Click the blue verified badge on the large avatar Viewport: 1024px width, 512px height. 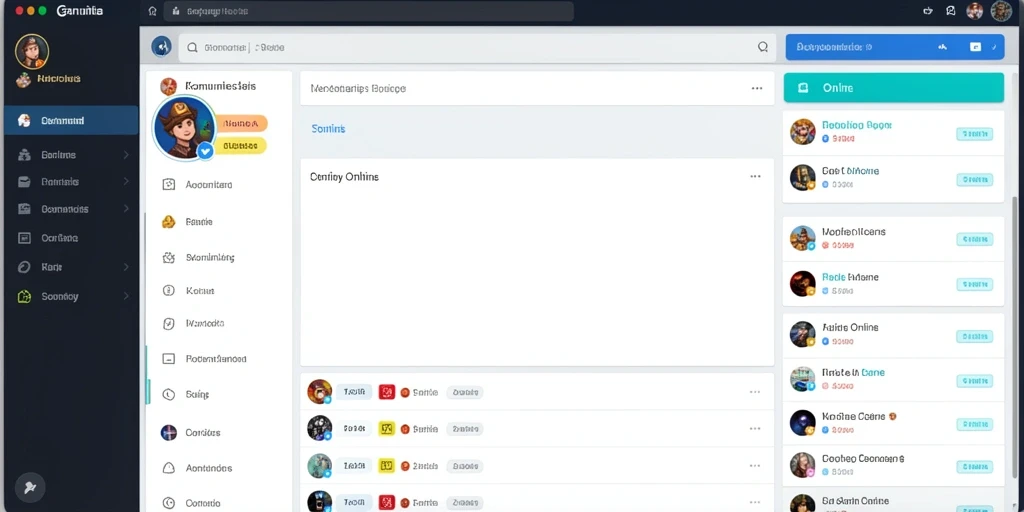click(x=206, y=152)
